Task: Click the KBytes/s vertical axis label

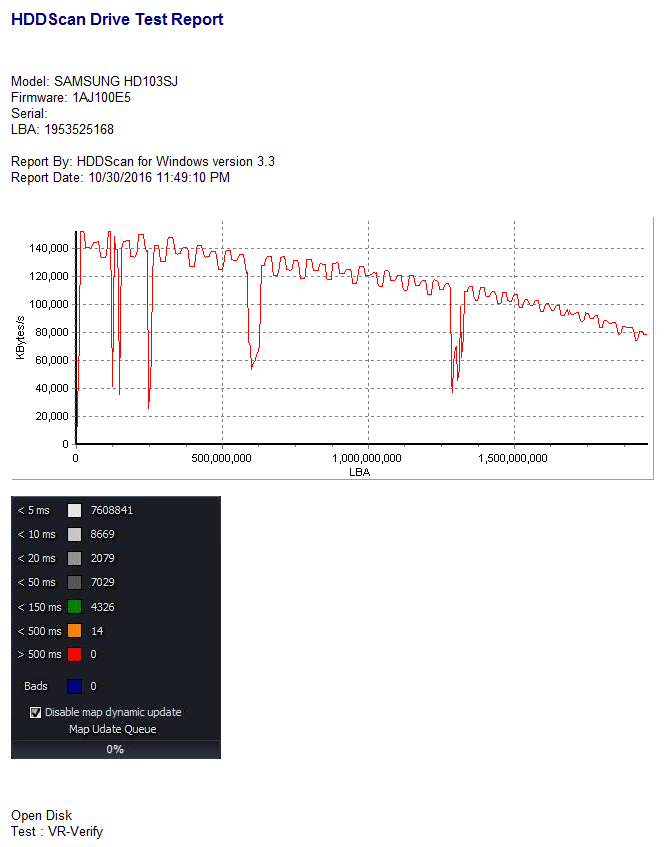Action: 21,338
